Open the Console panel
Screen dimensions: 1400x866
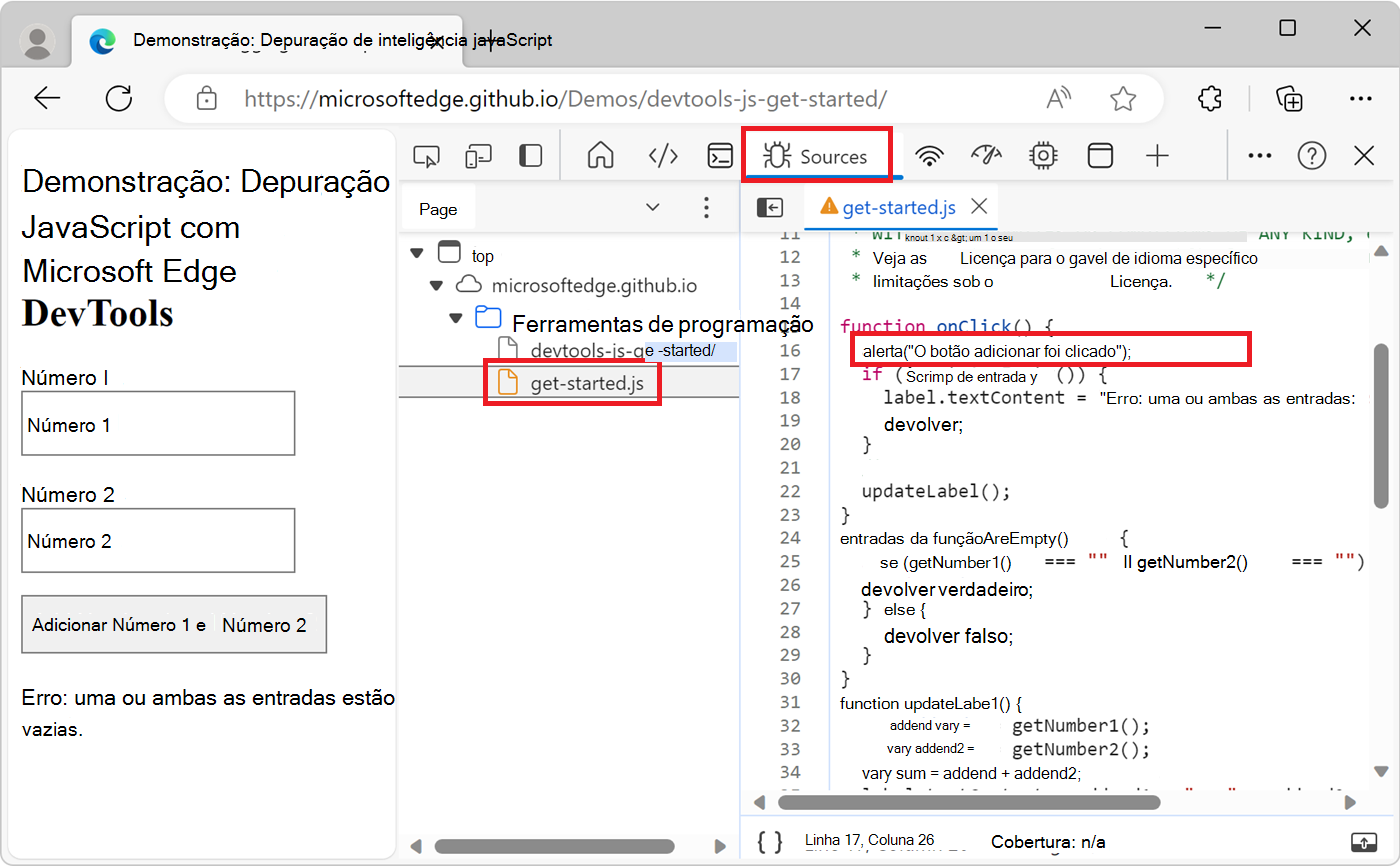tap(720, 155)
